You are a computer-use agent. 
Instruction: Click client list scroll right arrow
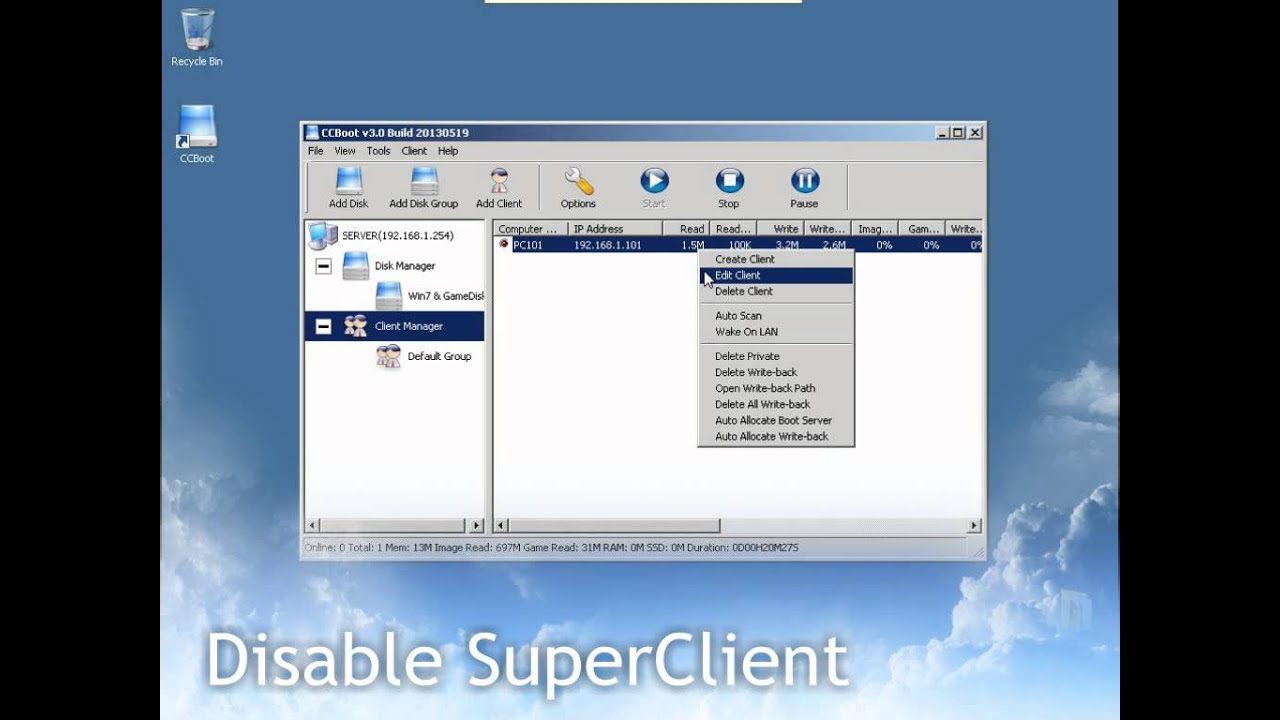tap(974, 525)
